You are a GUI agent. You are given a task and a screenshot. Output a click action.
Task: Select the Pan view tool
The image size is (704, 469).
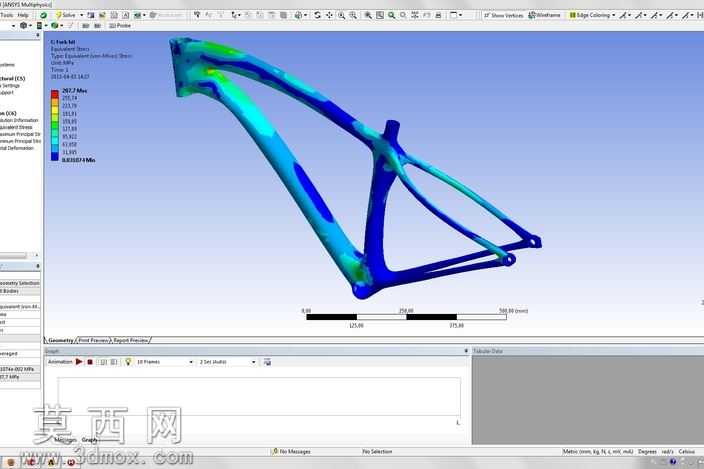click(x=329, y=15)
